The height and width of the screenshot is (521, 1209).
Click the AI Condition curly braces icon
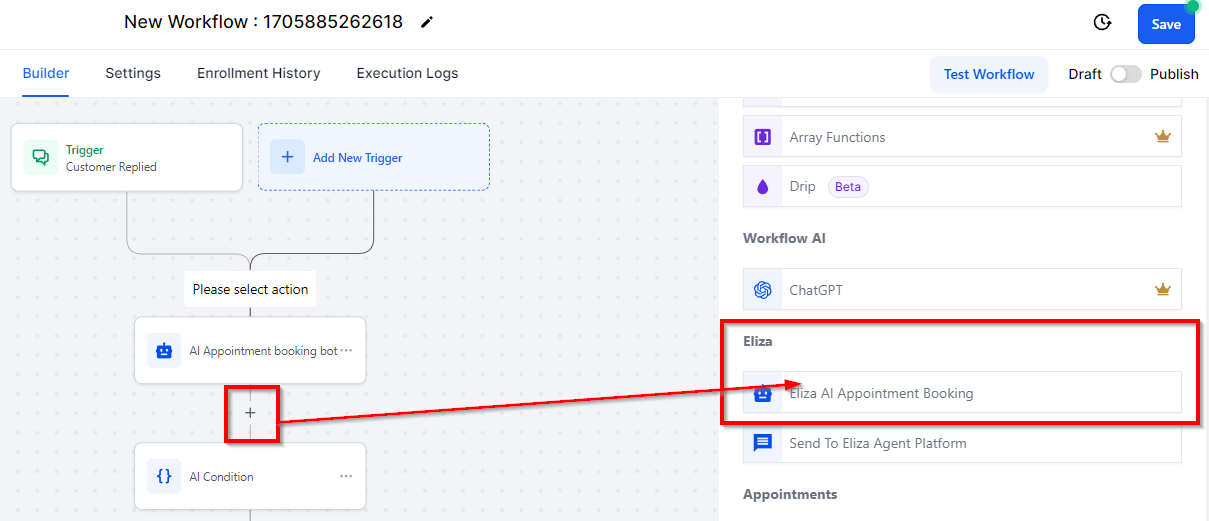click(x=164, y=477)
